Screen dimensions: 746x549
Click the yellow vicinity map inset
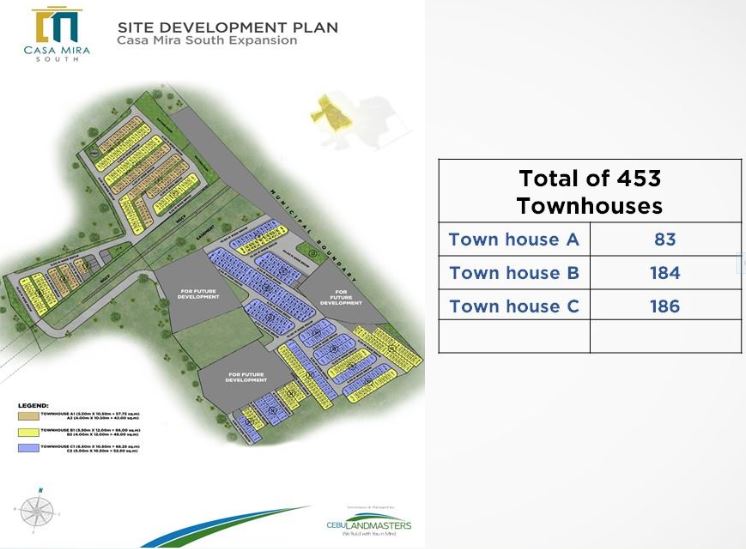pos(333,112)
